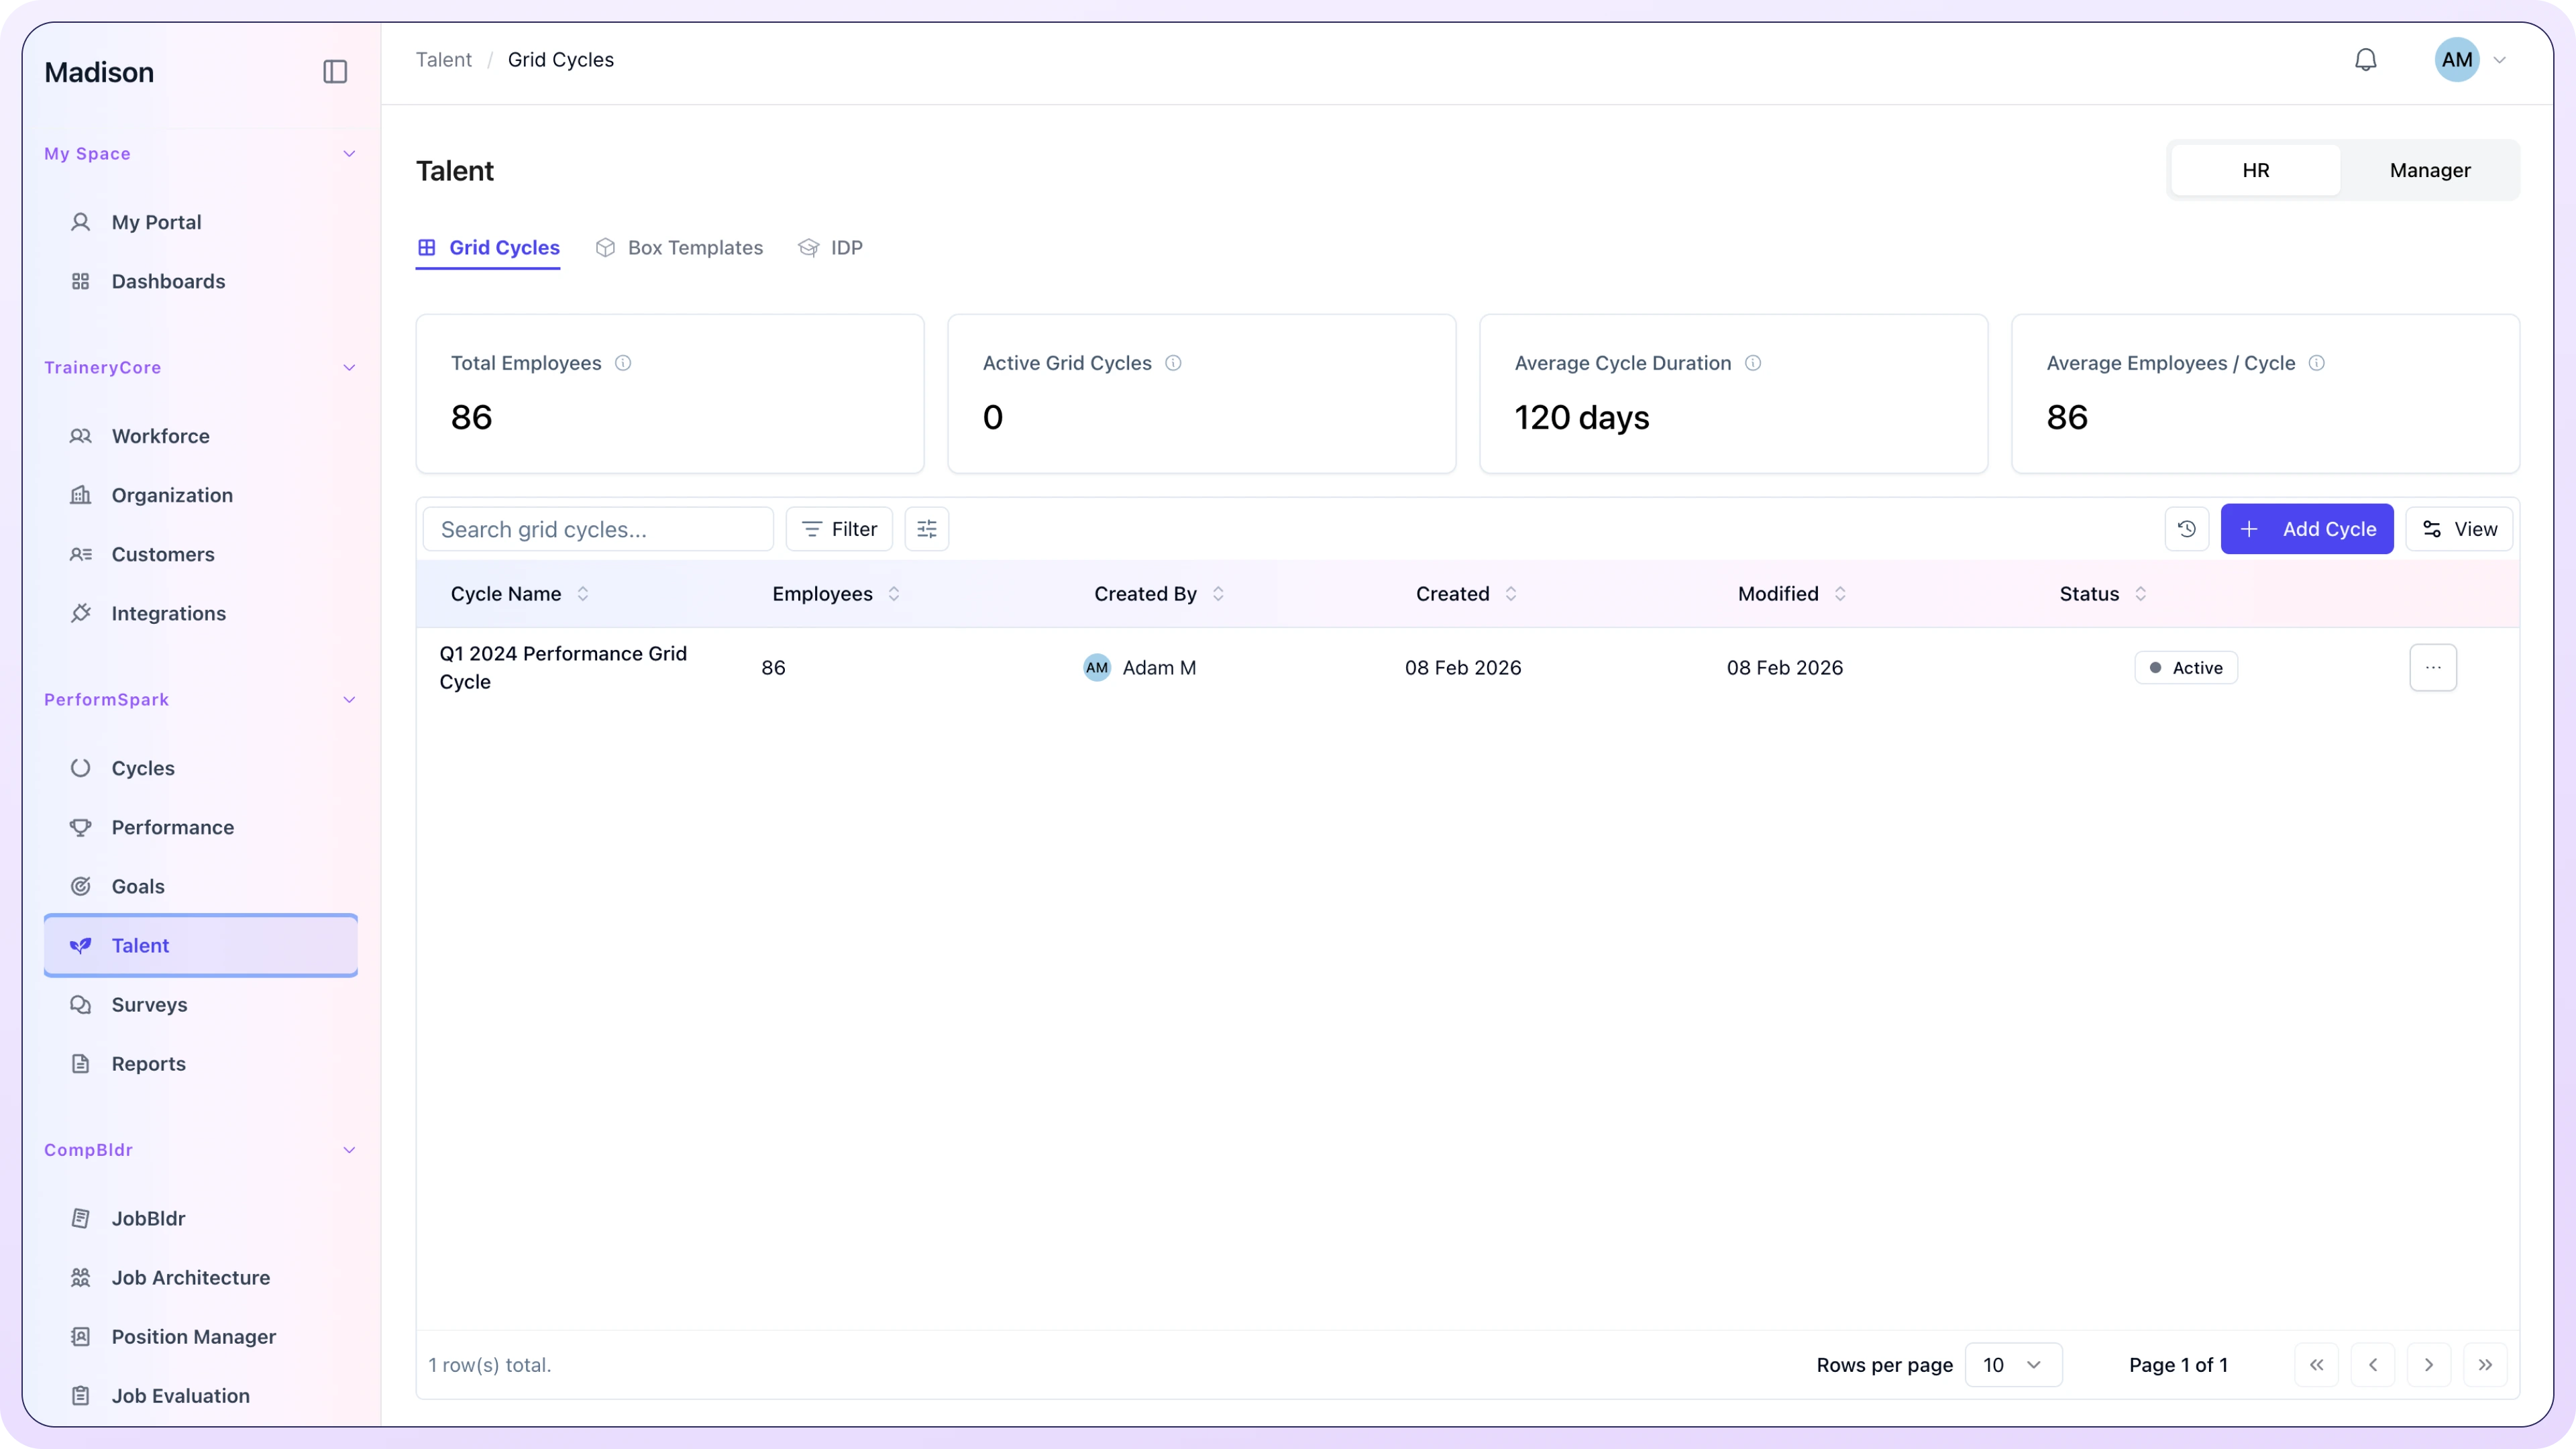Screen dimensions: 2576x1449
Task: Open Goals in sidebar
Action: [138, 886]
